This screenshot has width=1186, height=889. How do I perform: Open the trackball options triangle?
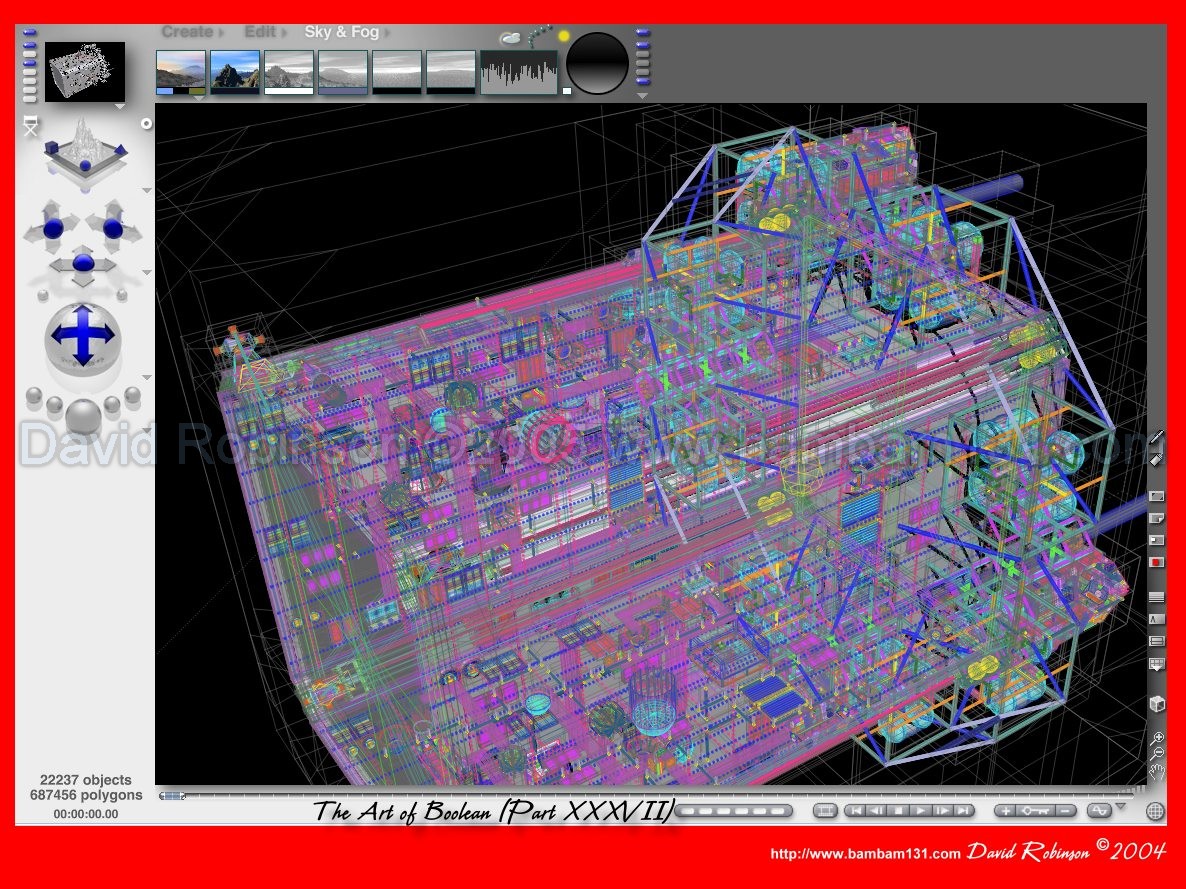(146, 377)
